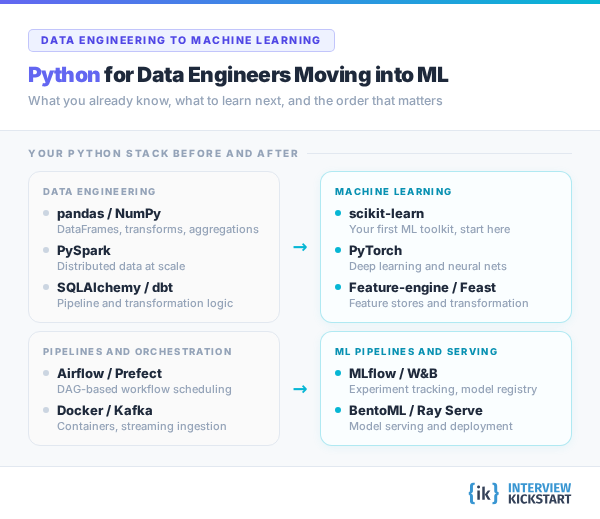Click 'Experiment tracking, model registry' text
Screen dimensions: 600x519
coord(443,389)
